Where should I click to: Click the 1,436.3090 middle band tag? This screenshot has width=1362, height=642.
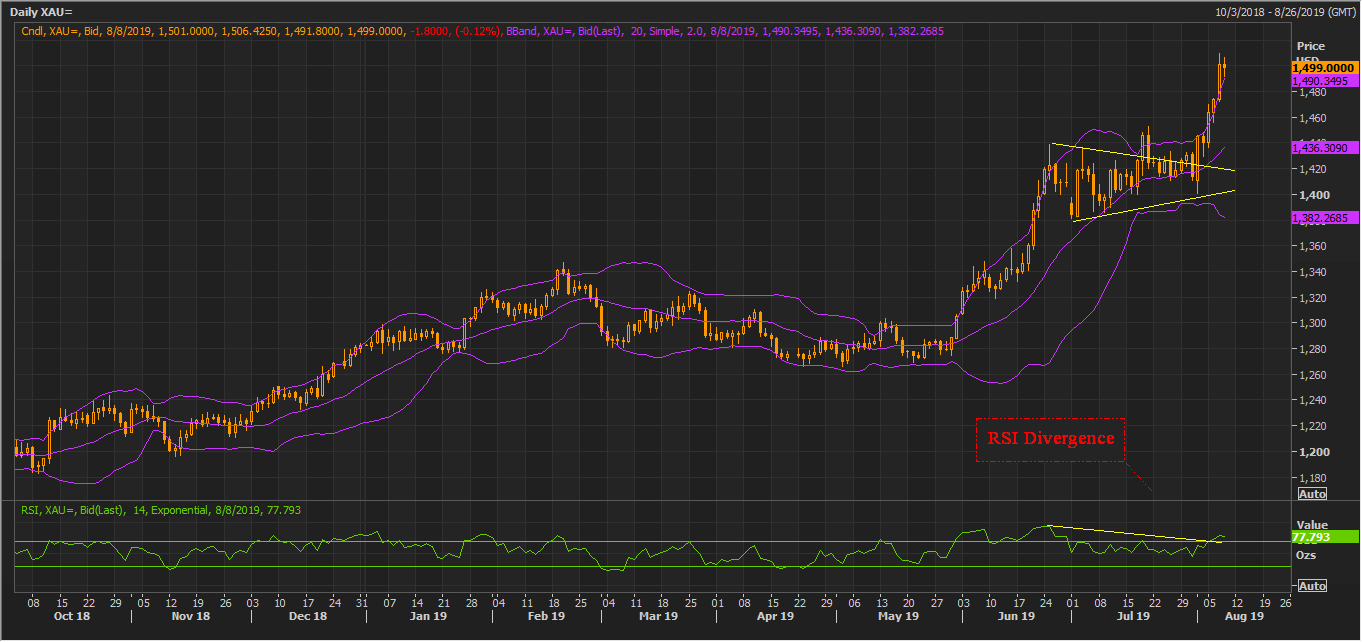[x=1324, y=147]
